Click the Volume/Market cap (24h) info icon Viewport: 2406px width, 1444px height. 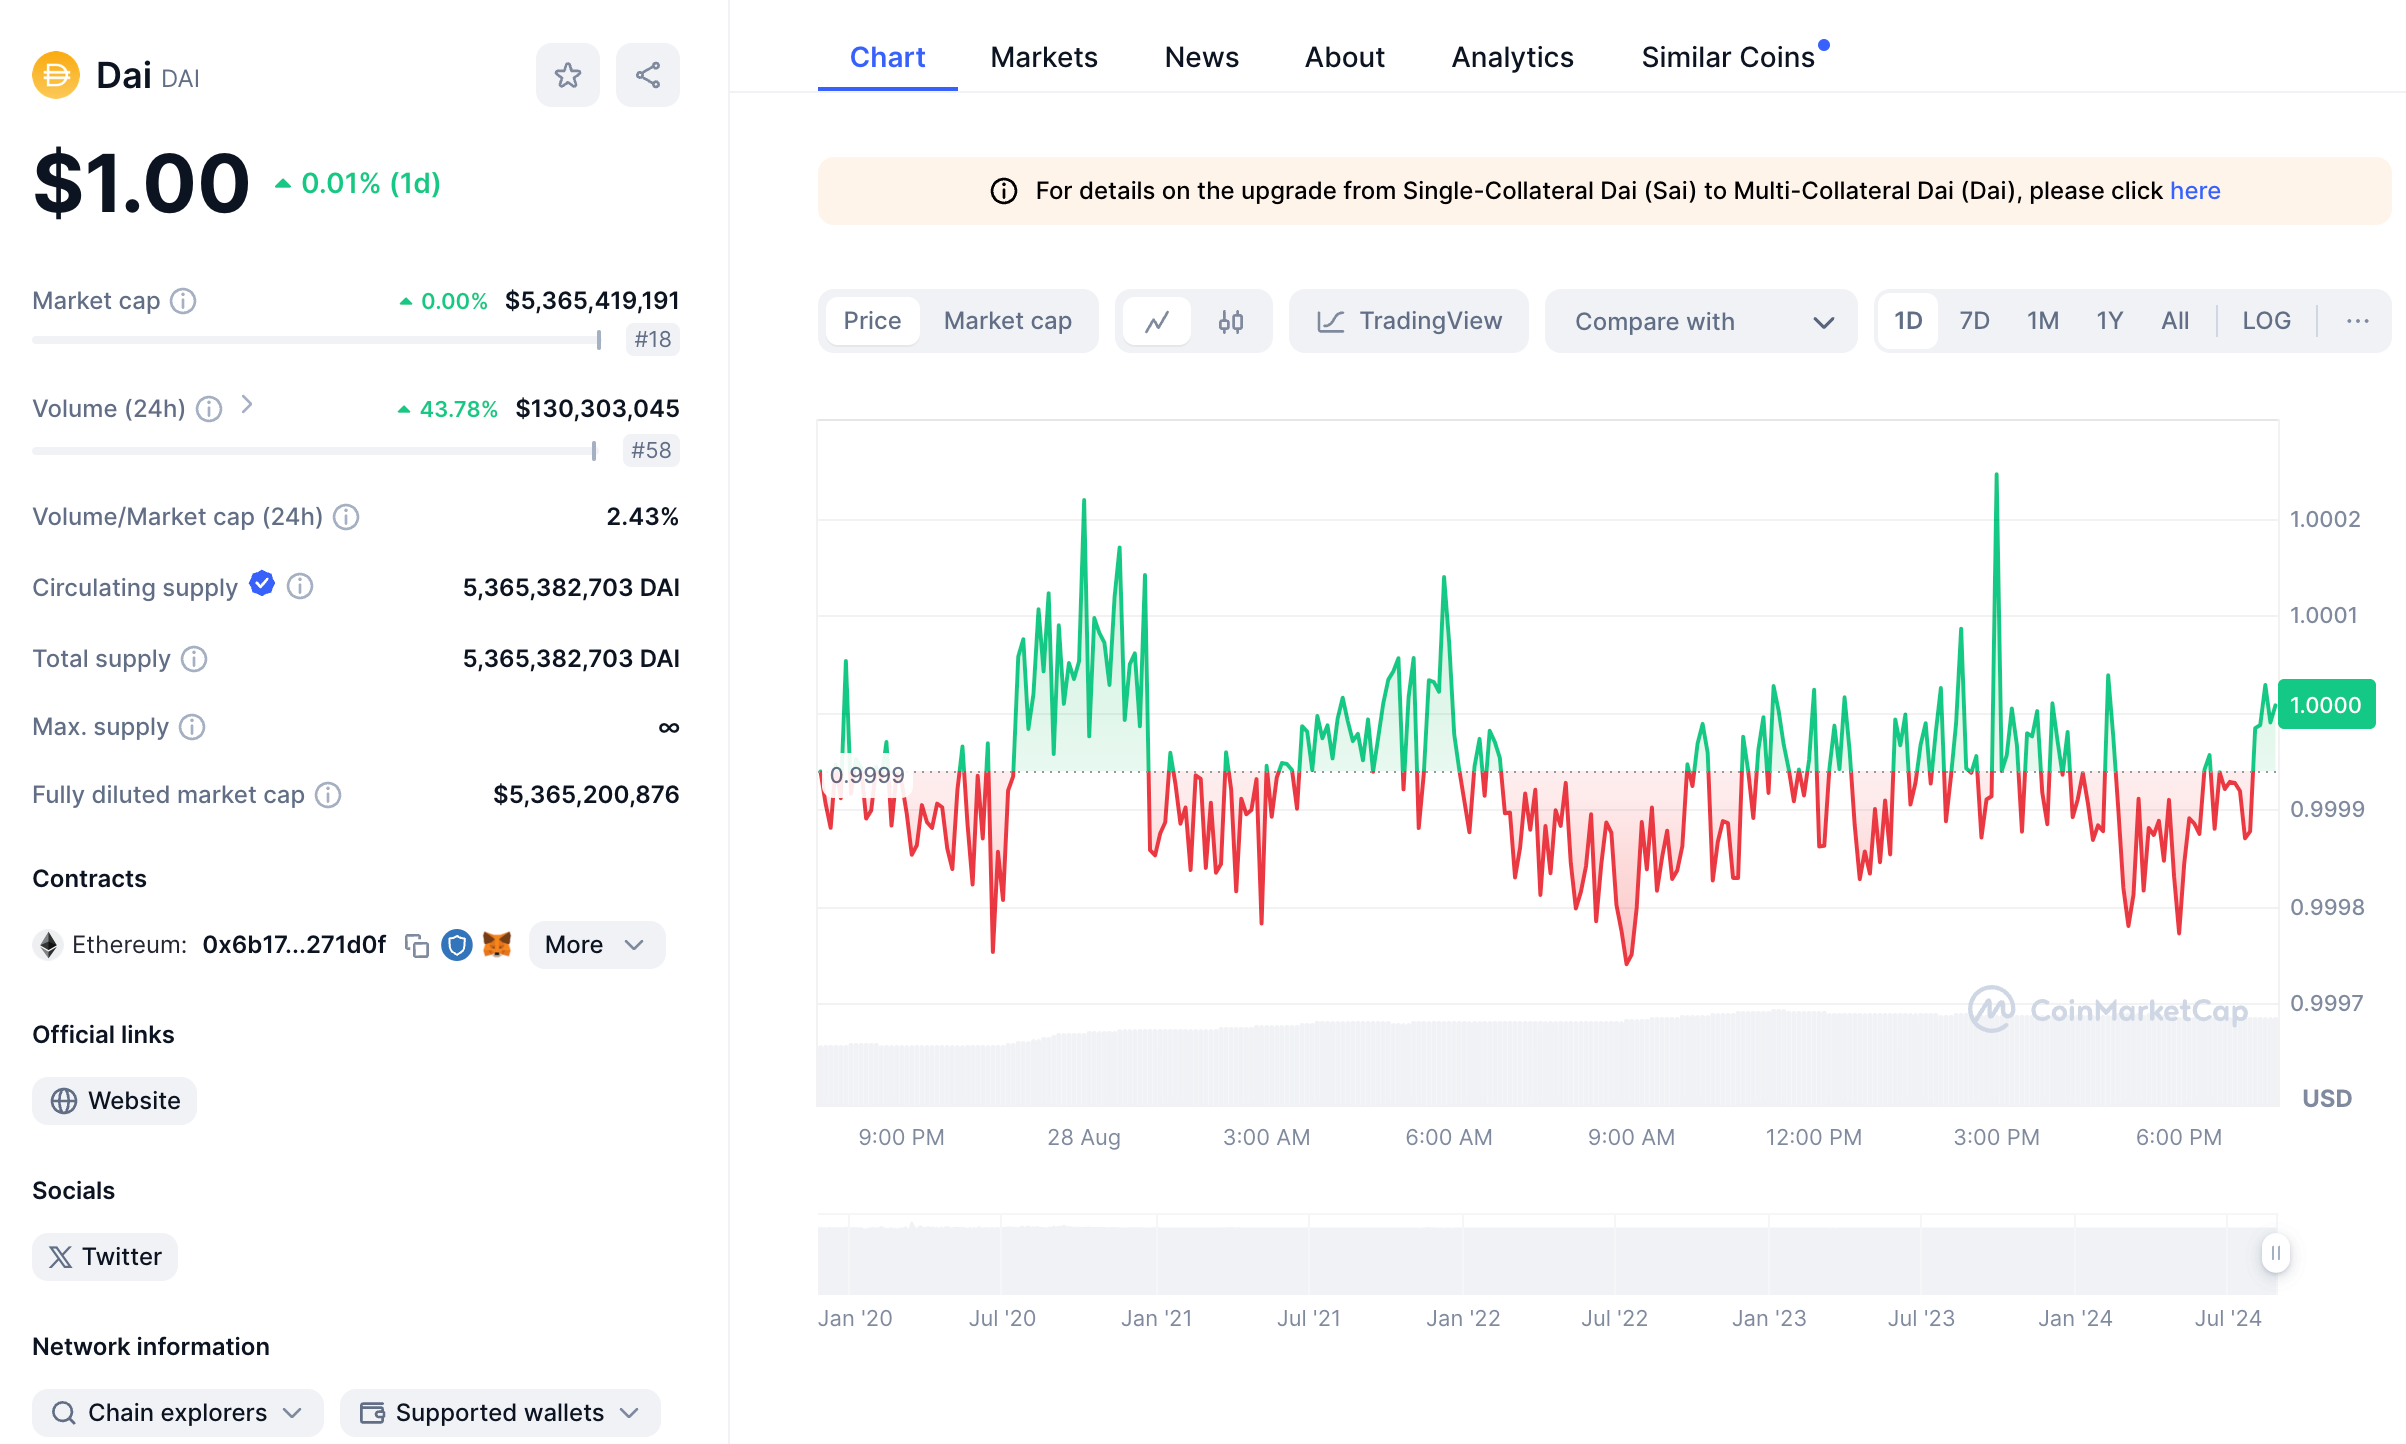346,517
